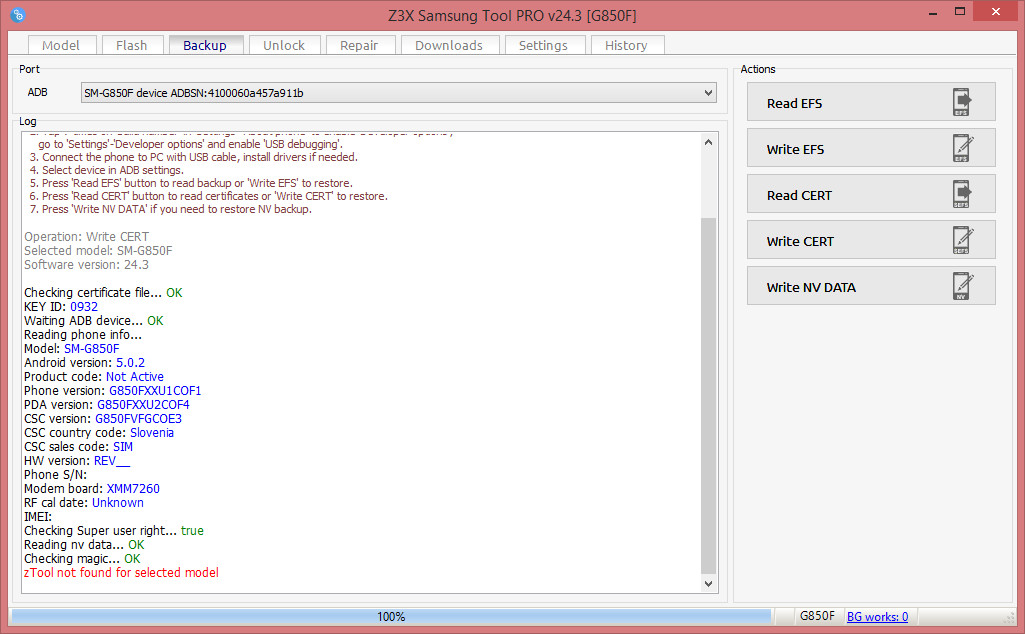Click the Write CERT button label
Screen dimensions: 1025x634
800,241
